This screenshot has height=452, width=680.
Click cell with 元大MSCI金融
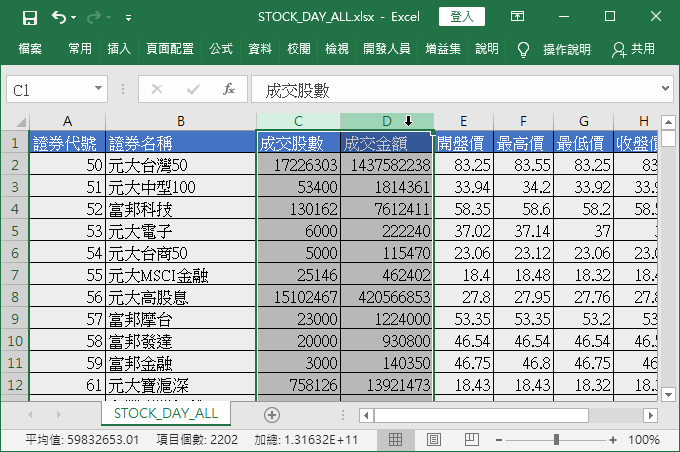181,275
